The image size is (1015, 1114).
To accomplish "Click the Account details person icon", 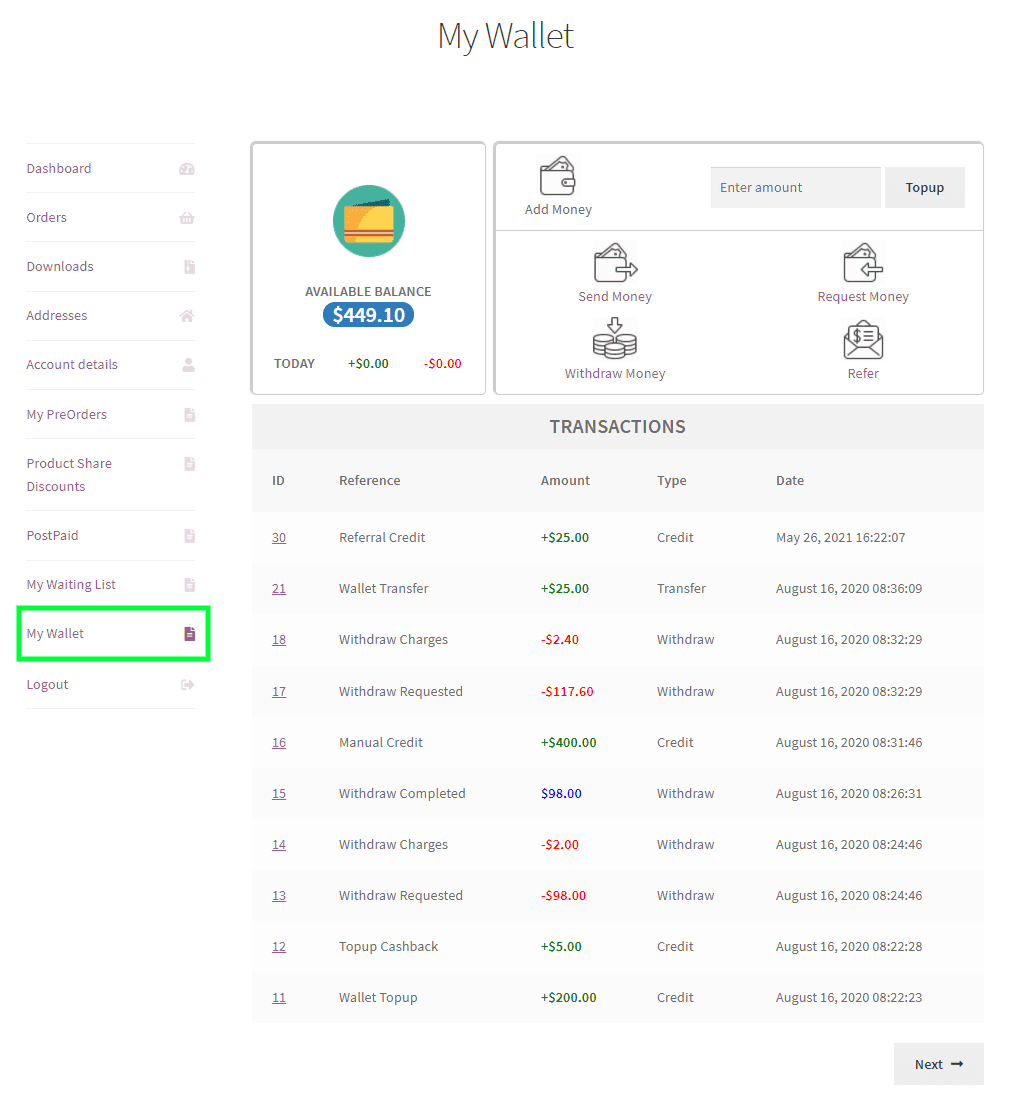I will 187,364.
